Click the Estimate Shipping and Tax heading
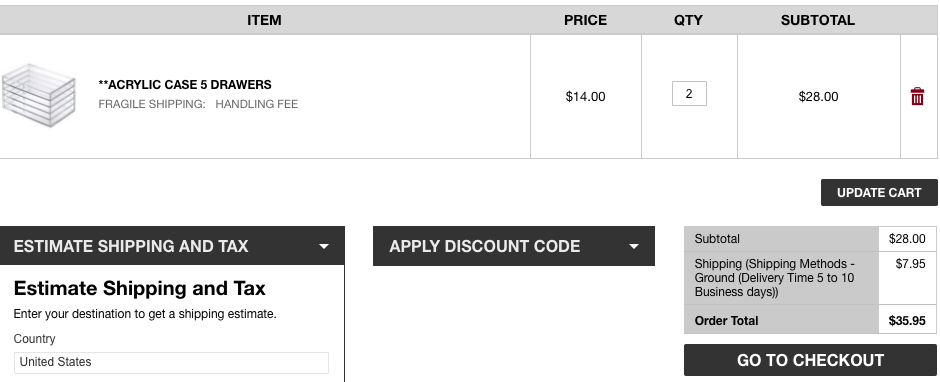 [139, 288]
